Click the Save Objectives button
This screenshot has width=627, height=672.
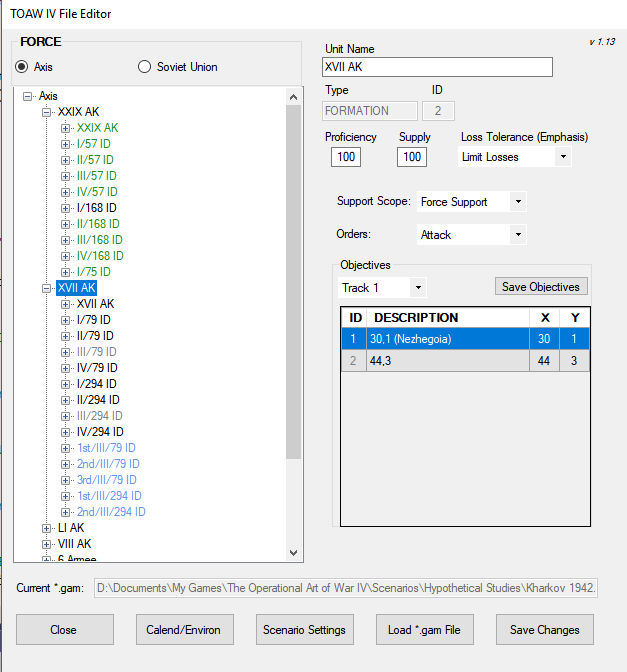point(541,286)
